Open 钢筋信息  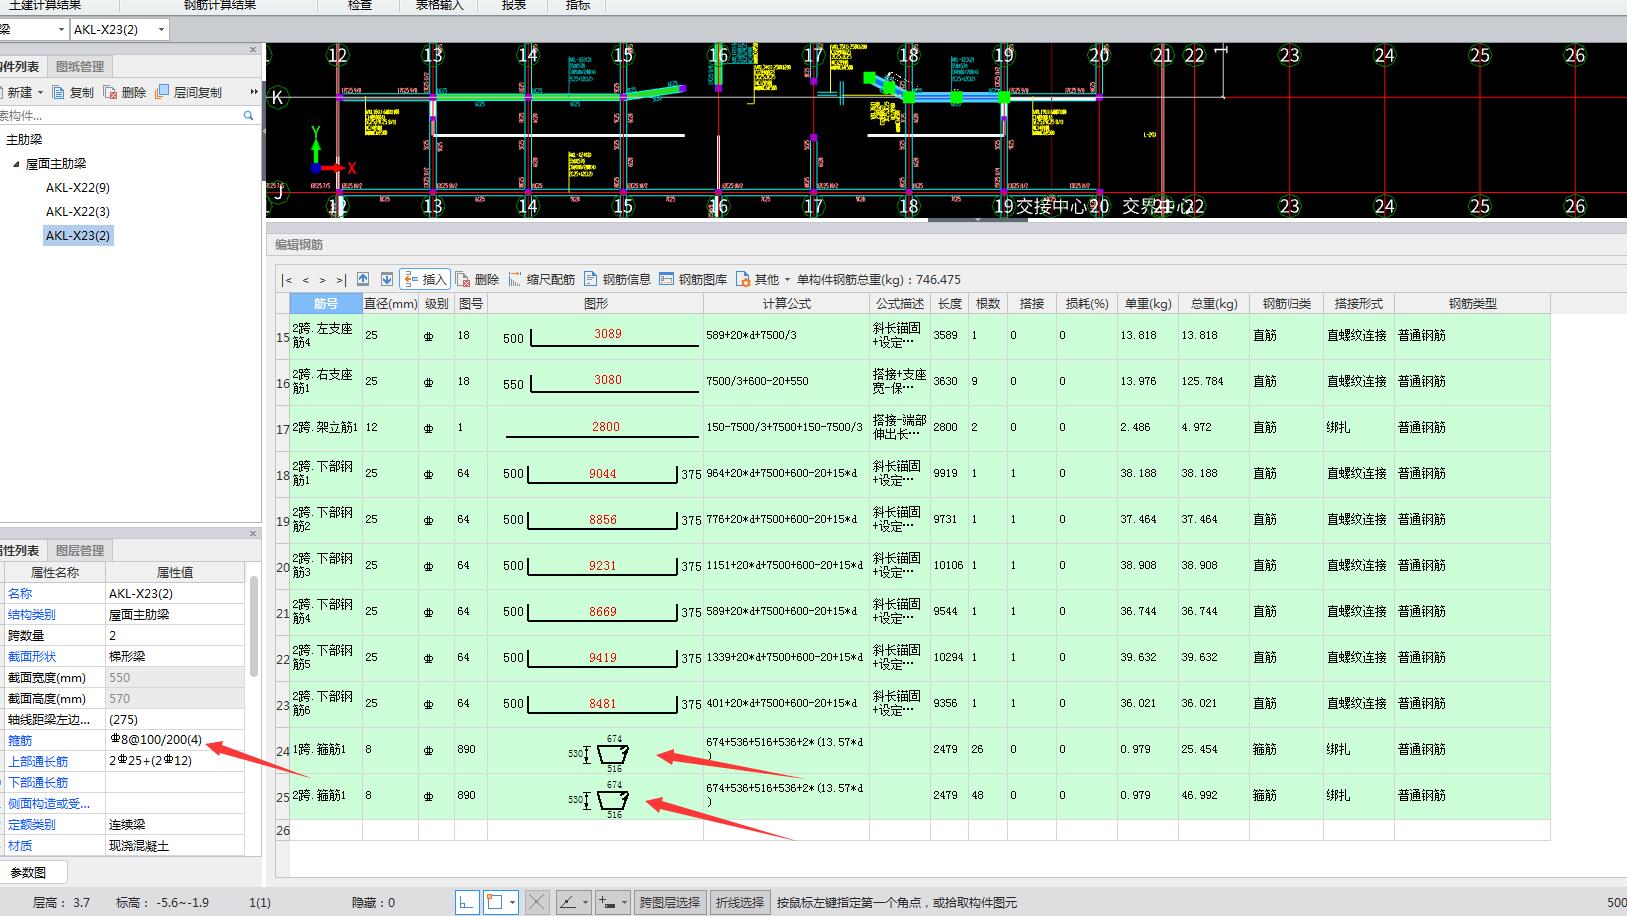(617, 279)
